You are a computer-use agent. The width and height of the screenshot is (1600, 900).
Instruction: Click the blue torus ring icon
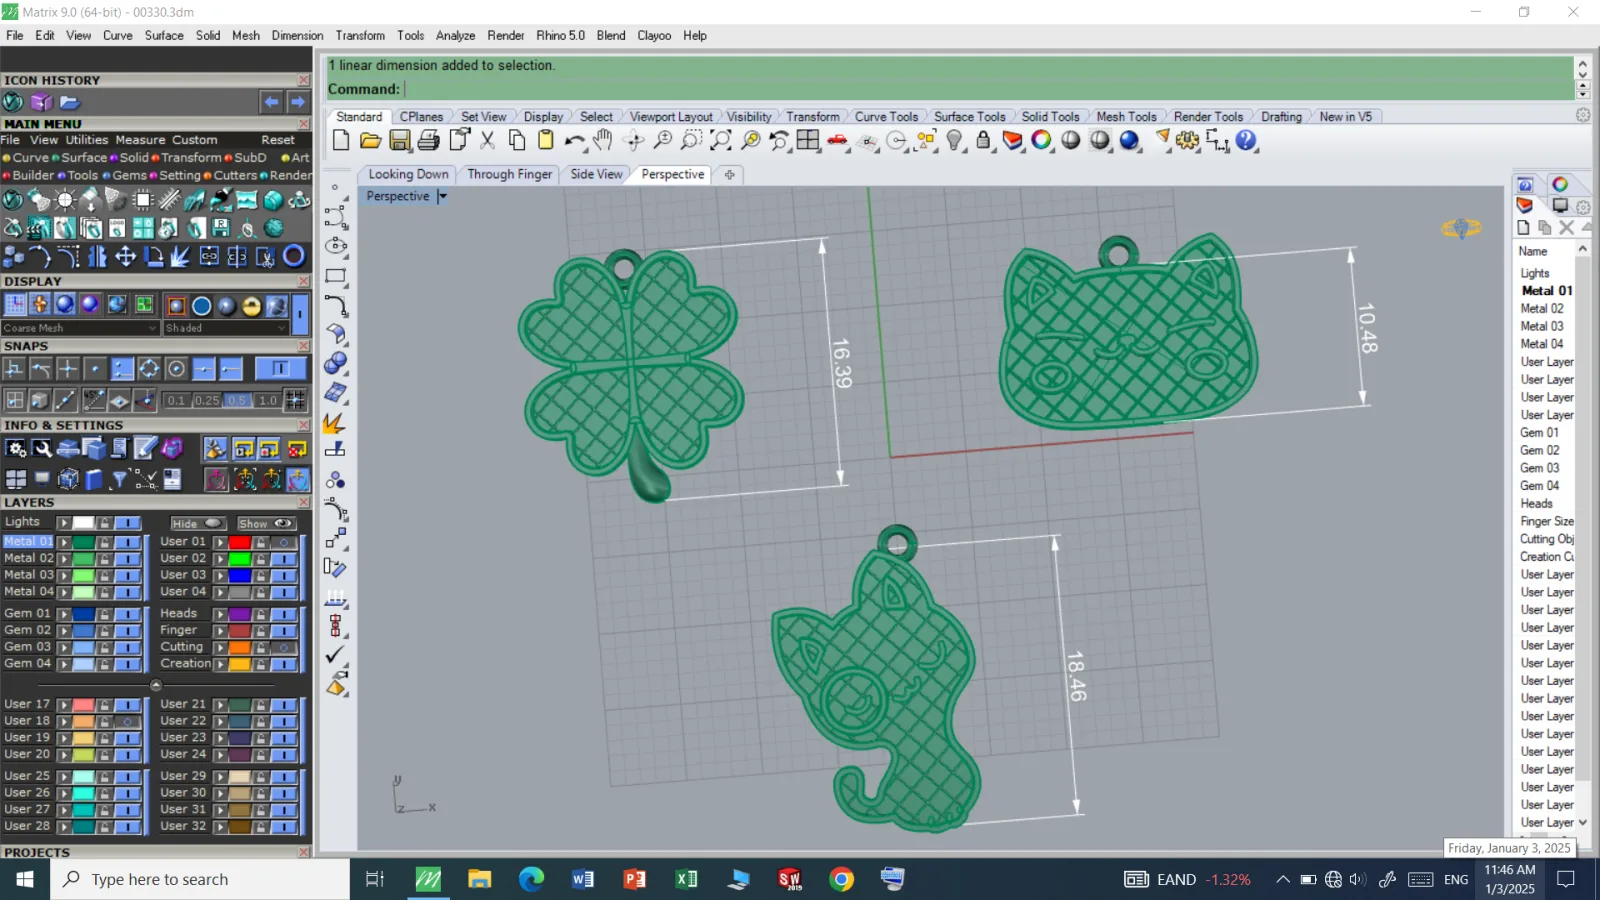pyautogui.click(x=294, y=257)
